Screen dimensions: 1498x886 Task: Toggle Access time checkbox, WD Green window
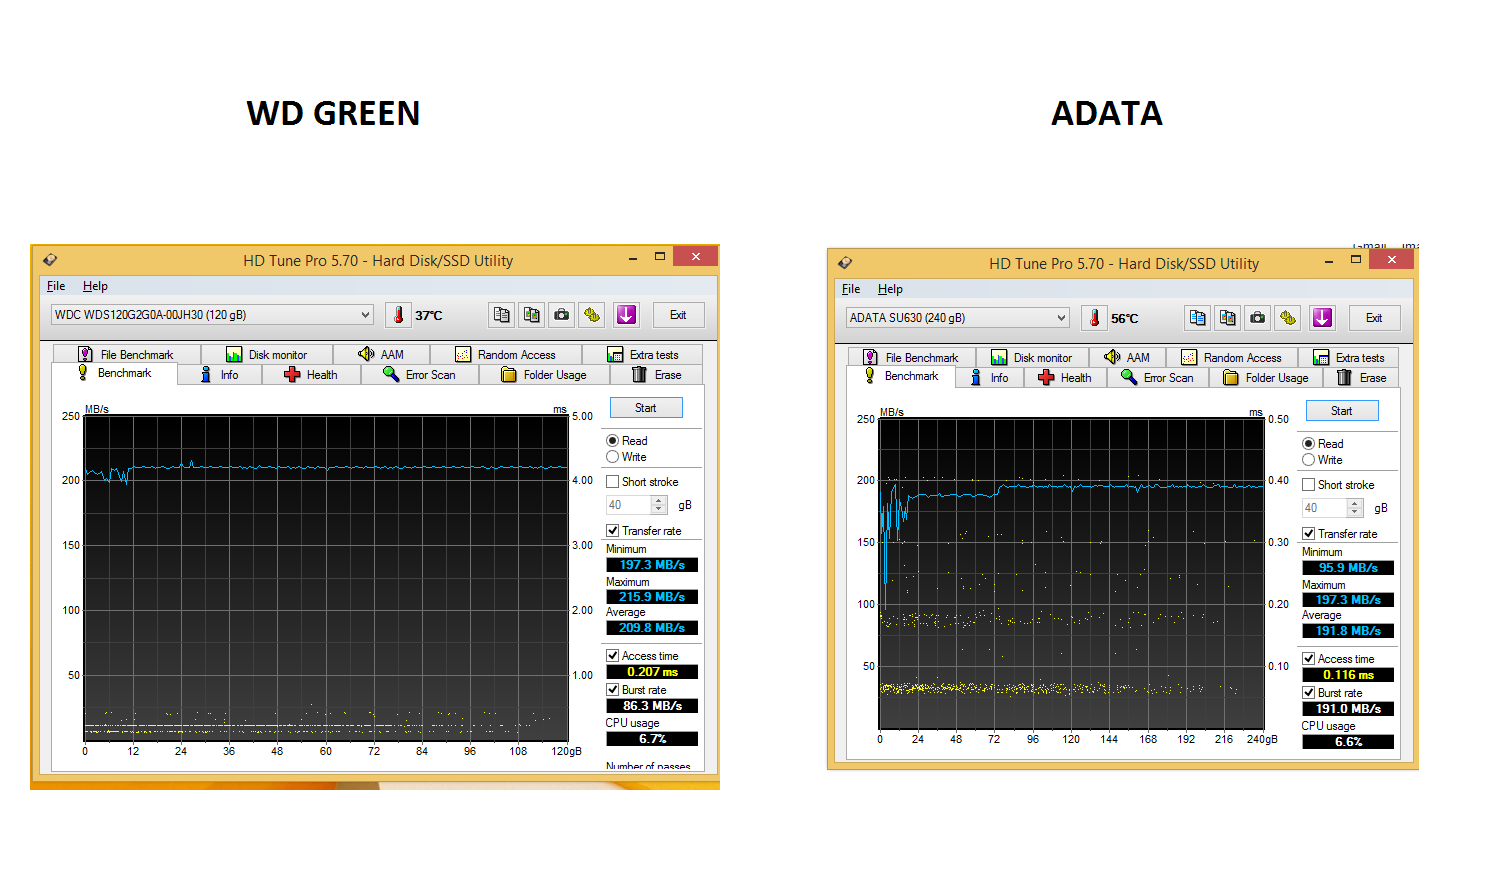(612, 656)
